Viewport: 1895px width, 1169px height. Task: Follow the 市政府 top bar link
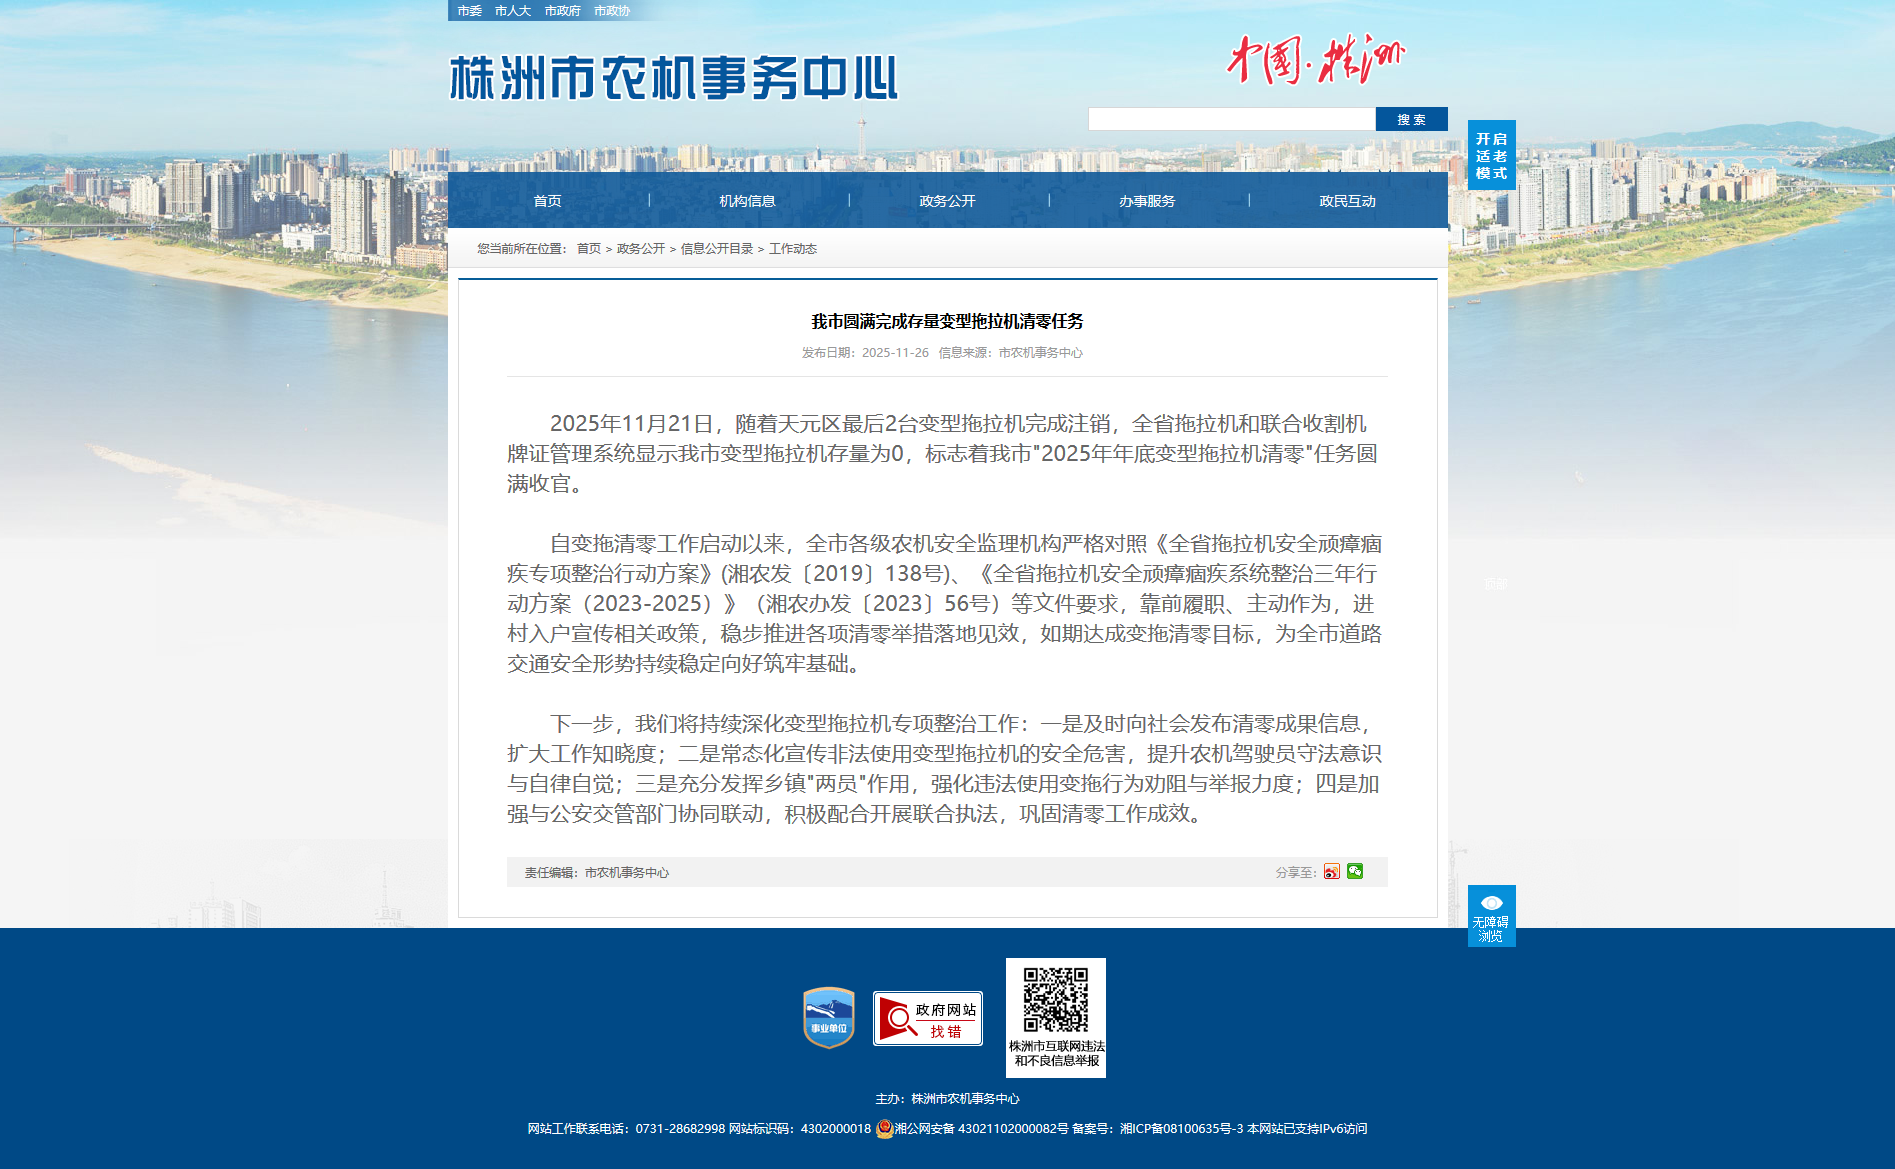pos(562,11)
